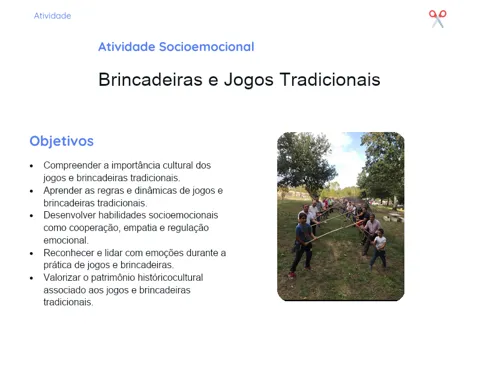Image resolution: width=480 pixels, height=384 pixels.
Task: Click the word 'tradicionais.' ending the list
Action: pos(68,302)
